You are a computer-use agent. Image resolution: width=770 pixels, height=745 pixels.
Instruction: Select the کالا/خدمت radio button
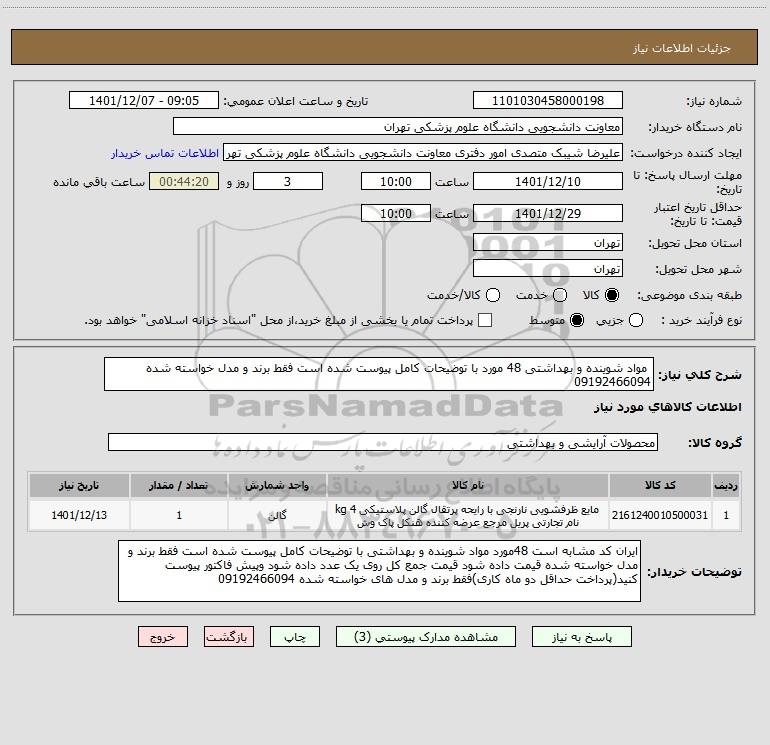(493, 295)
